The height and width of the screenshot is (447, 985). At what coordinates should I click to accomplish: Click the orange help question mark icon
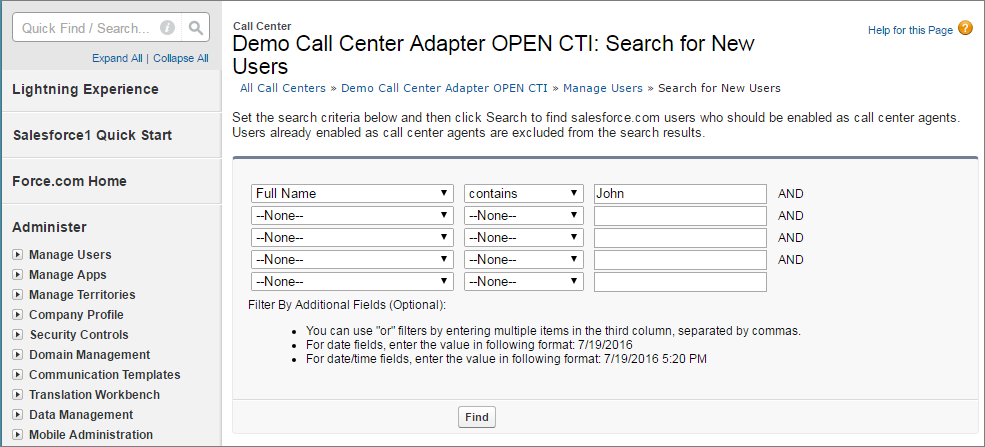click(965, 28)
